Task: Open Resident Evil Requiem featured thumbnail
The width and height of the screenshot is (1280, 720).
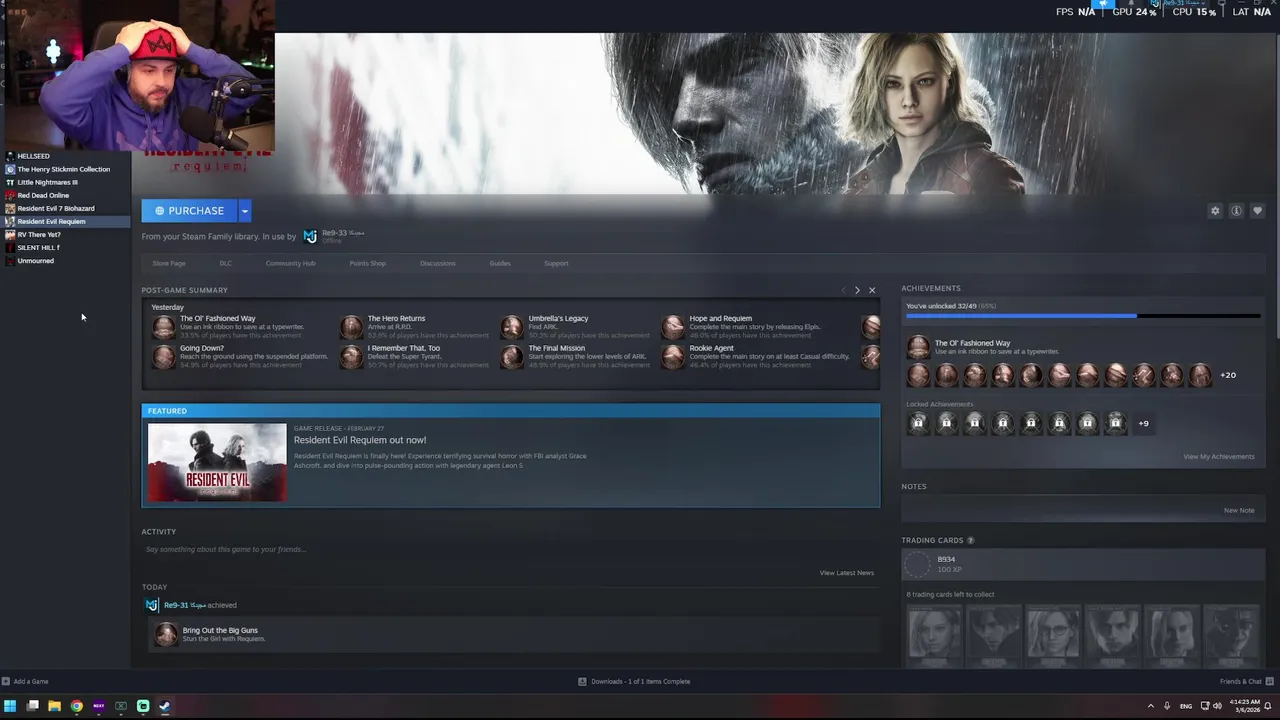Action: click(x=217, y=462)
